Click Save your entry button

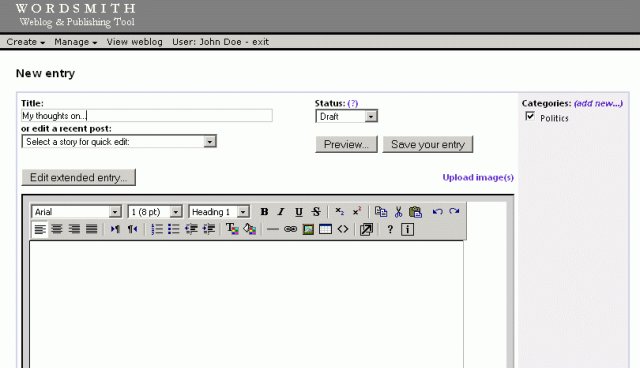point(428,144)
